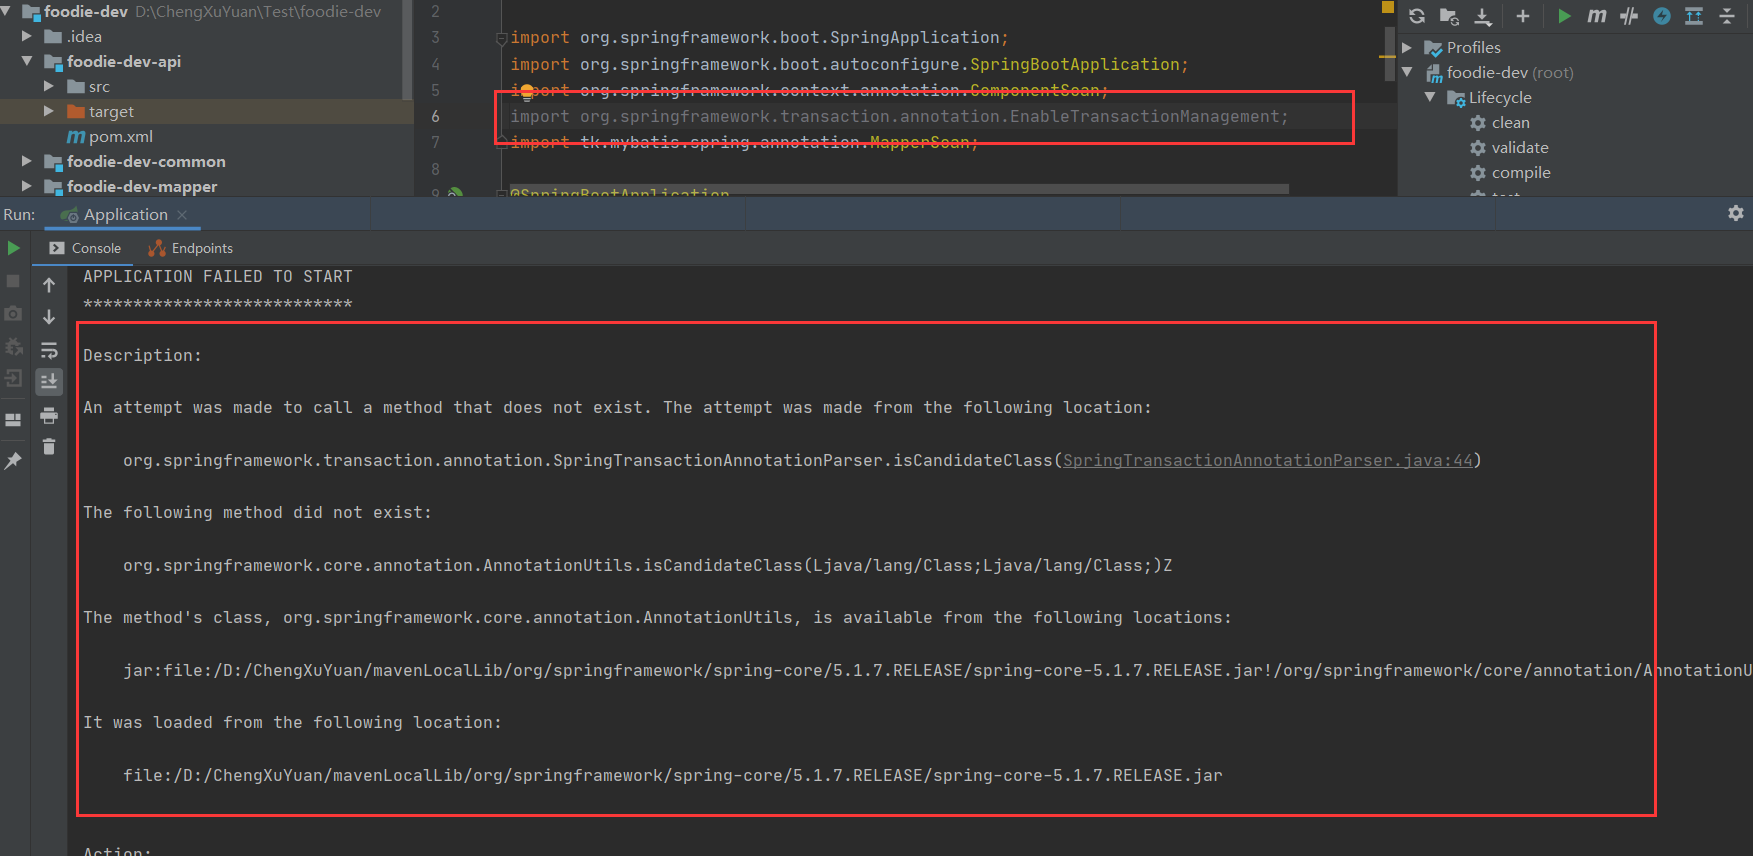This screenshot has width=1753, height=856.
Task: Expand the src folder
Action: click(49, 86)
